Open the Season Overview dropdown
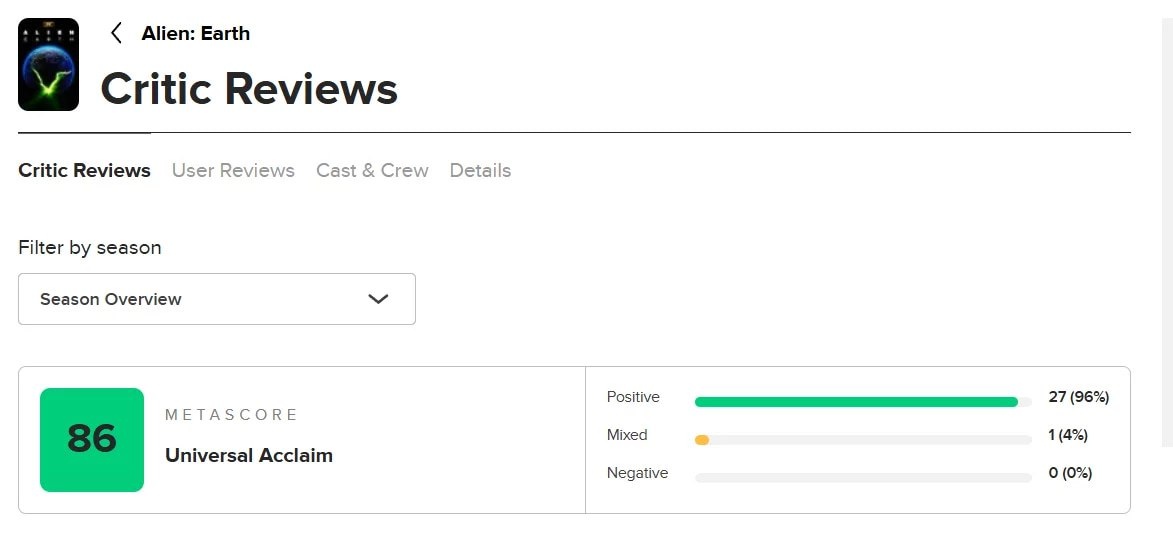The width and height of the screenshot is (1173, 558). coord(217,299)
